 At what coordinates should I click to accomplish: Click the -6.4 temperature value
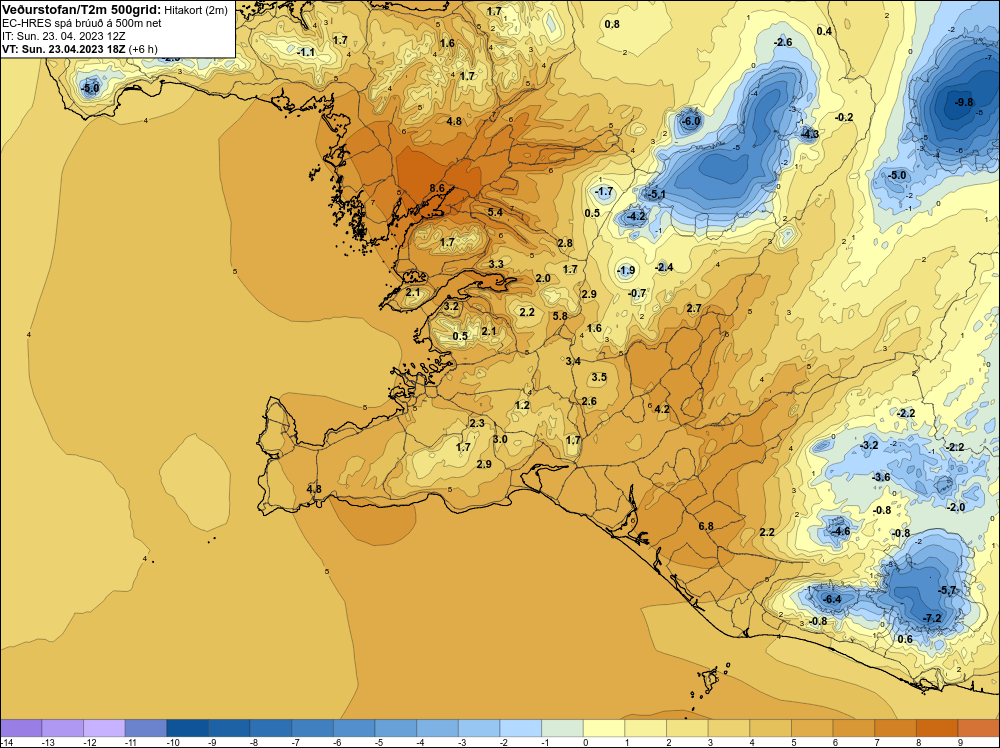pos(832,599)
